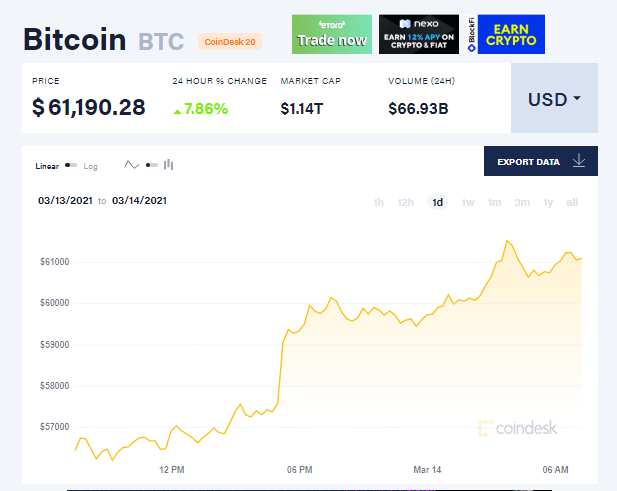Viewport: 617px width, 491px height.
Task: Click the nexo logo banner
Action: (419, 35)
